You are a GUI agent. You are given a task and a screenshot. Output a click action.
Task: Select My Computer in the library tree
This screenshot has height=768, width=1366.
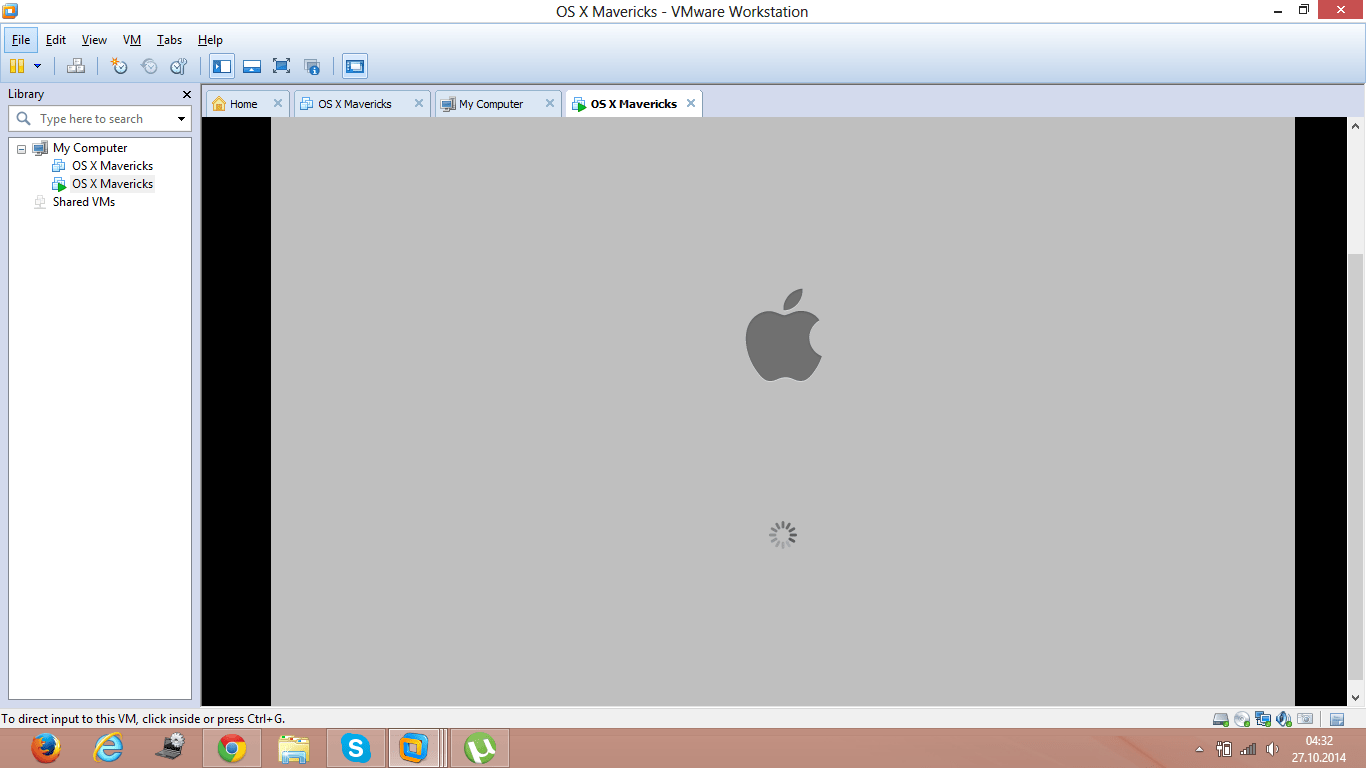90,148
